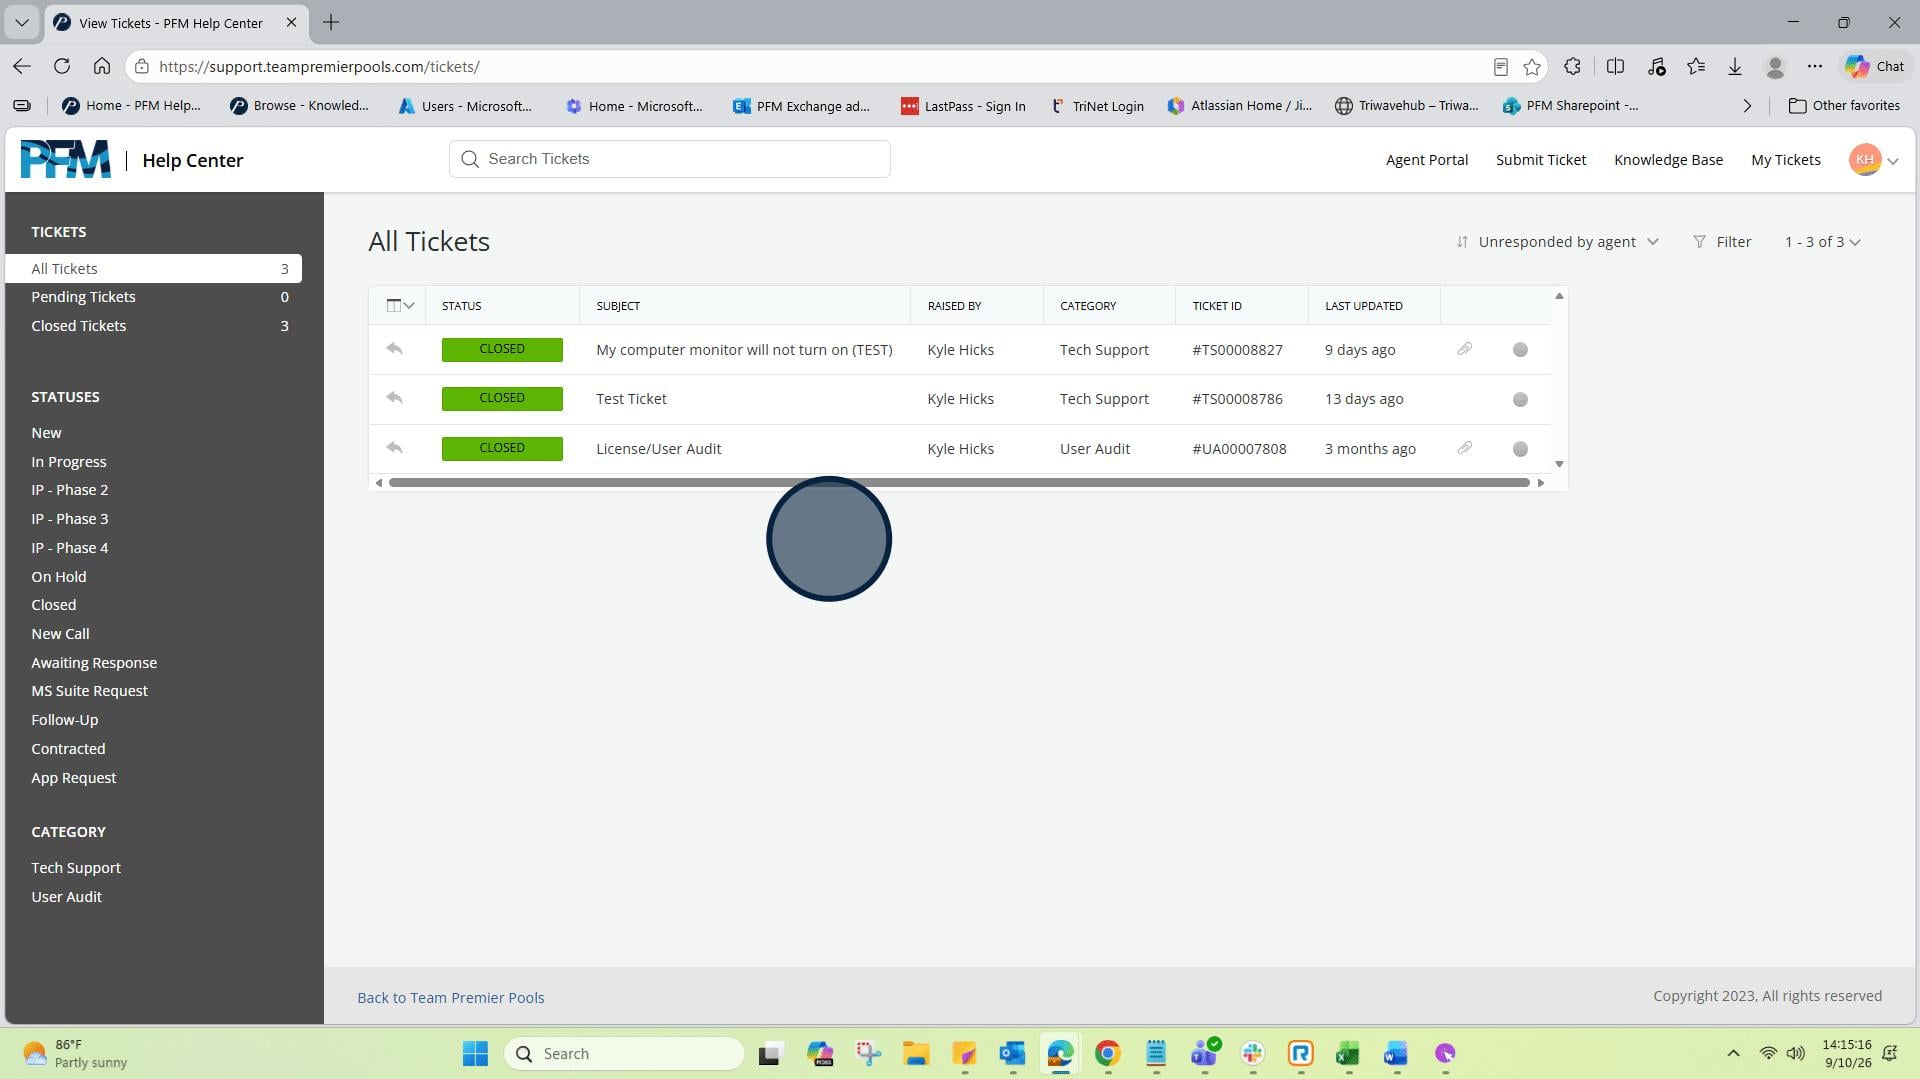The height and width of the screenshot is (1079, 1920).
Task: Click reply arrow for monitor TEST ticket
Action: tap(394, 349)
